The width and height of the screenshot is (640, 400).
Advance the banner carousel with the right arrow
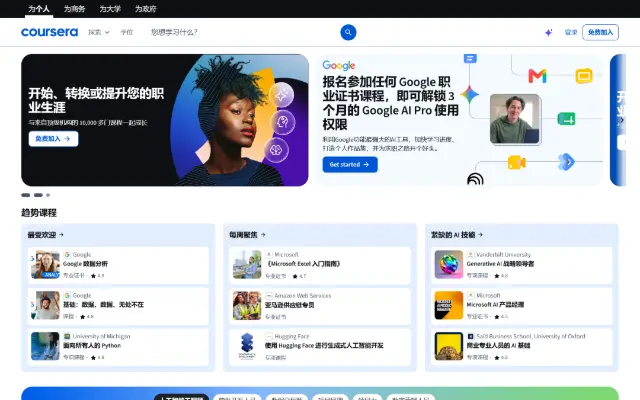point(622,120)
